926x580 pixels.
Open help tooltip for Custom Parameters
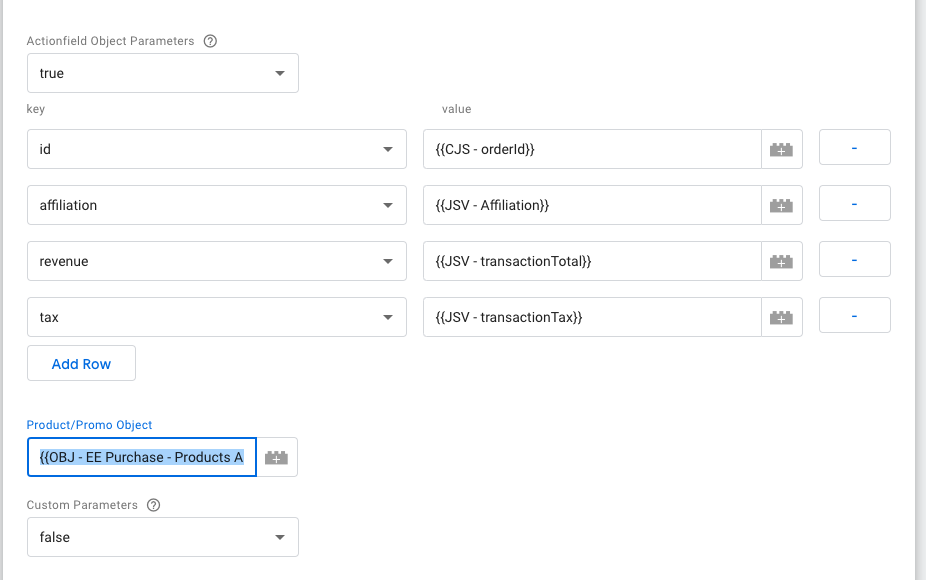[152, 505]
